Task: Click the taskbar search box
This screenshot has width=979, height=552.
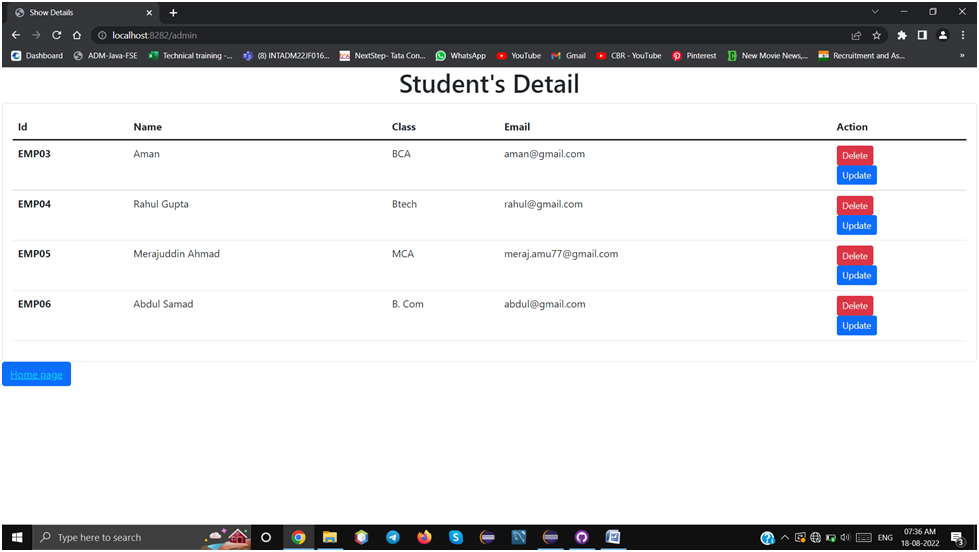Action: pyautogui.click(x=141, y=537)
